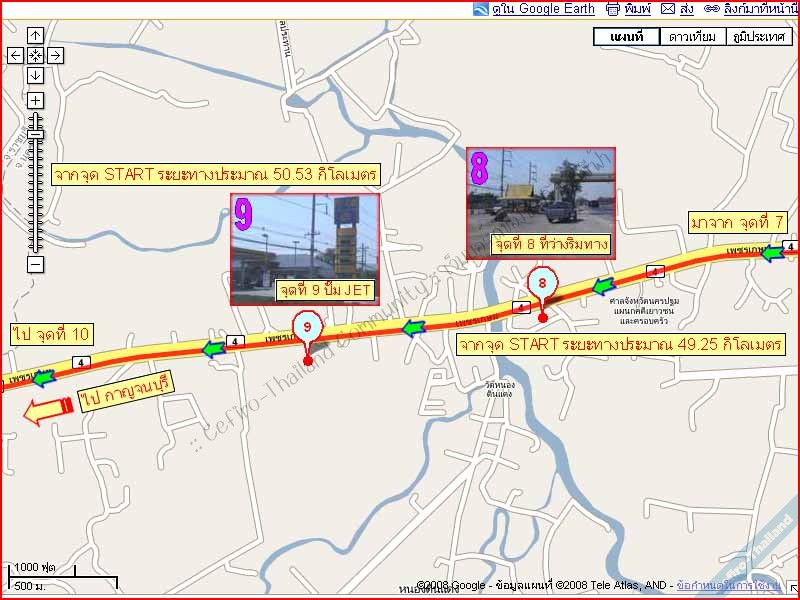This screenshot has height=600, width=800.
Task: Pan the map up with arrow button
Action: click(x=35, y=36)
